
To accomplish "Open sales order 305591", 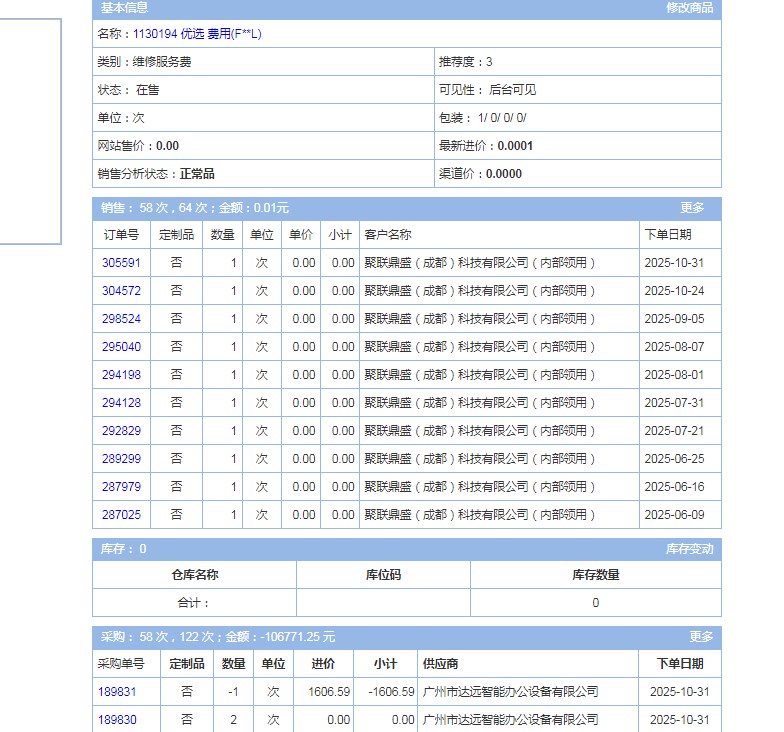I will tap(121, 263).
